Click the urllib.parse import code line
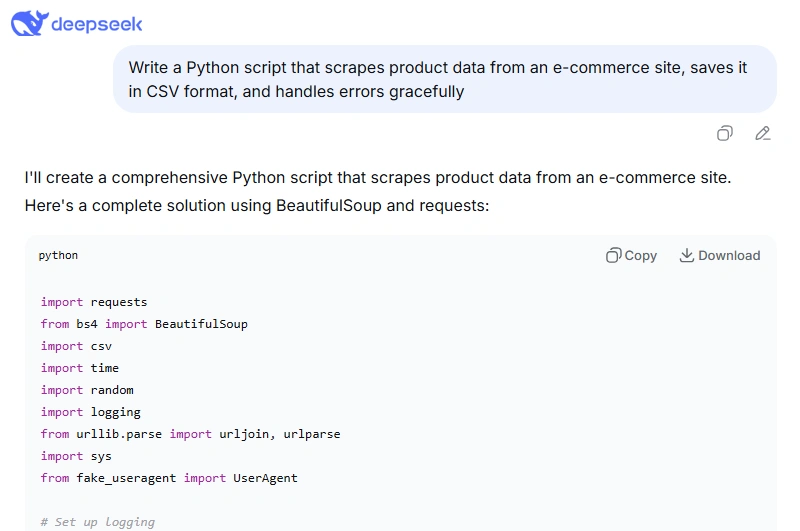This screenshot has width=800, height=531. click(190, 434)
